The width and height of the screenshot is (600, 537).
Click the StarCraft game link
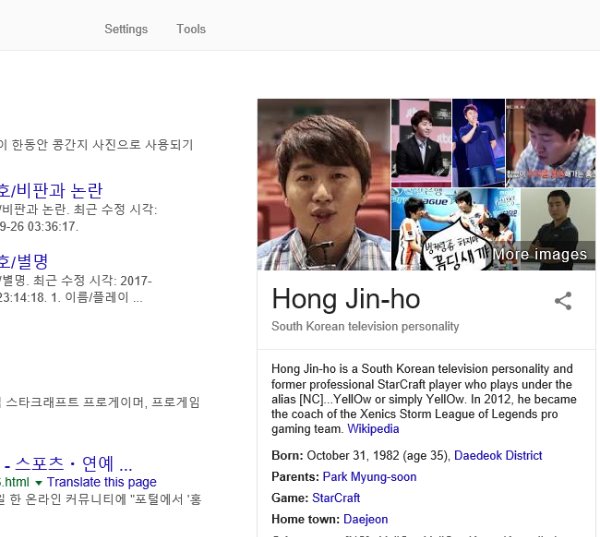click(336, 498)
